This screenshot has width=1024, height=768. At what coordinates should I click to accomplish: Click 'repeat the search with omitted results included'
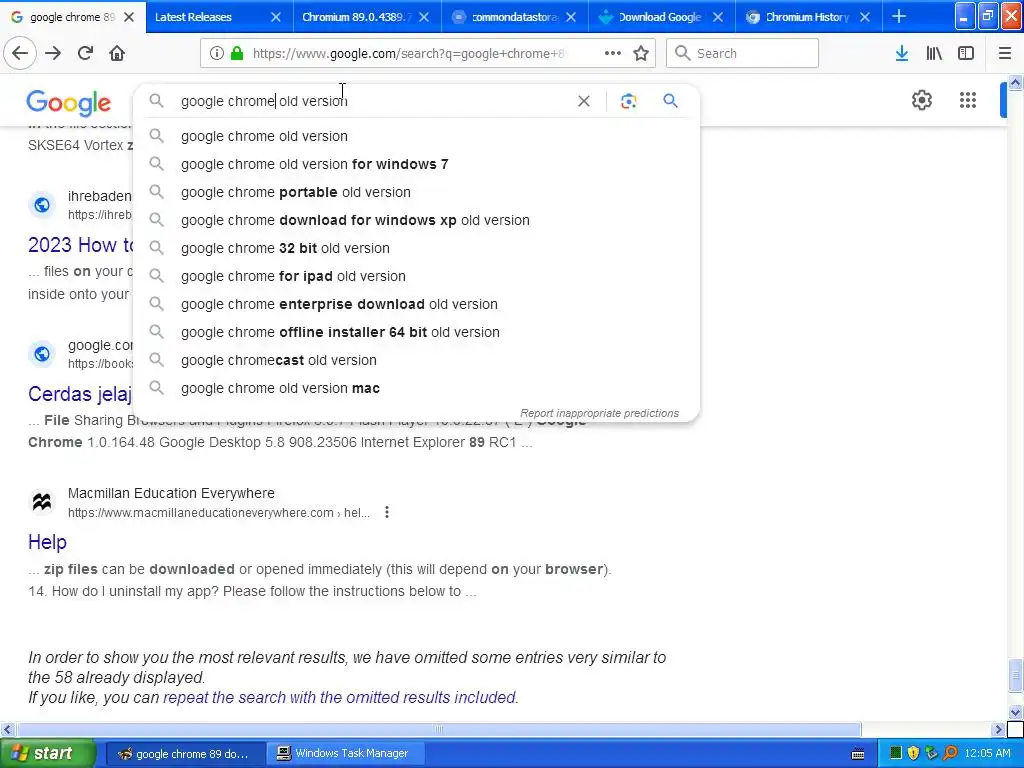[340, 697]
